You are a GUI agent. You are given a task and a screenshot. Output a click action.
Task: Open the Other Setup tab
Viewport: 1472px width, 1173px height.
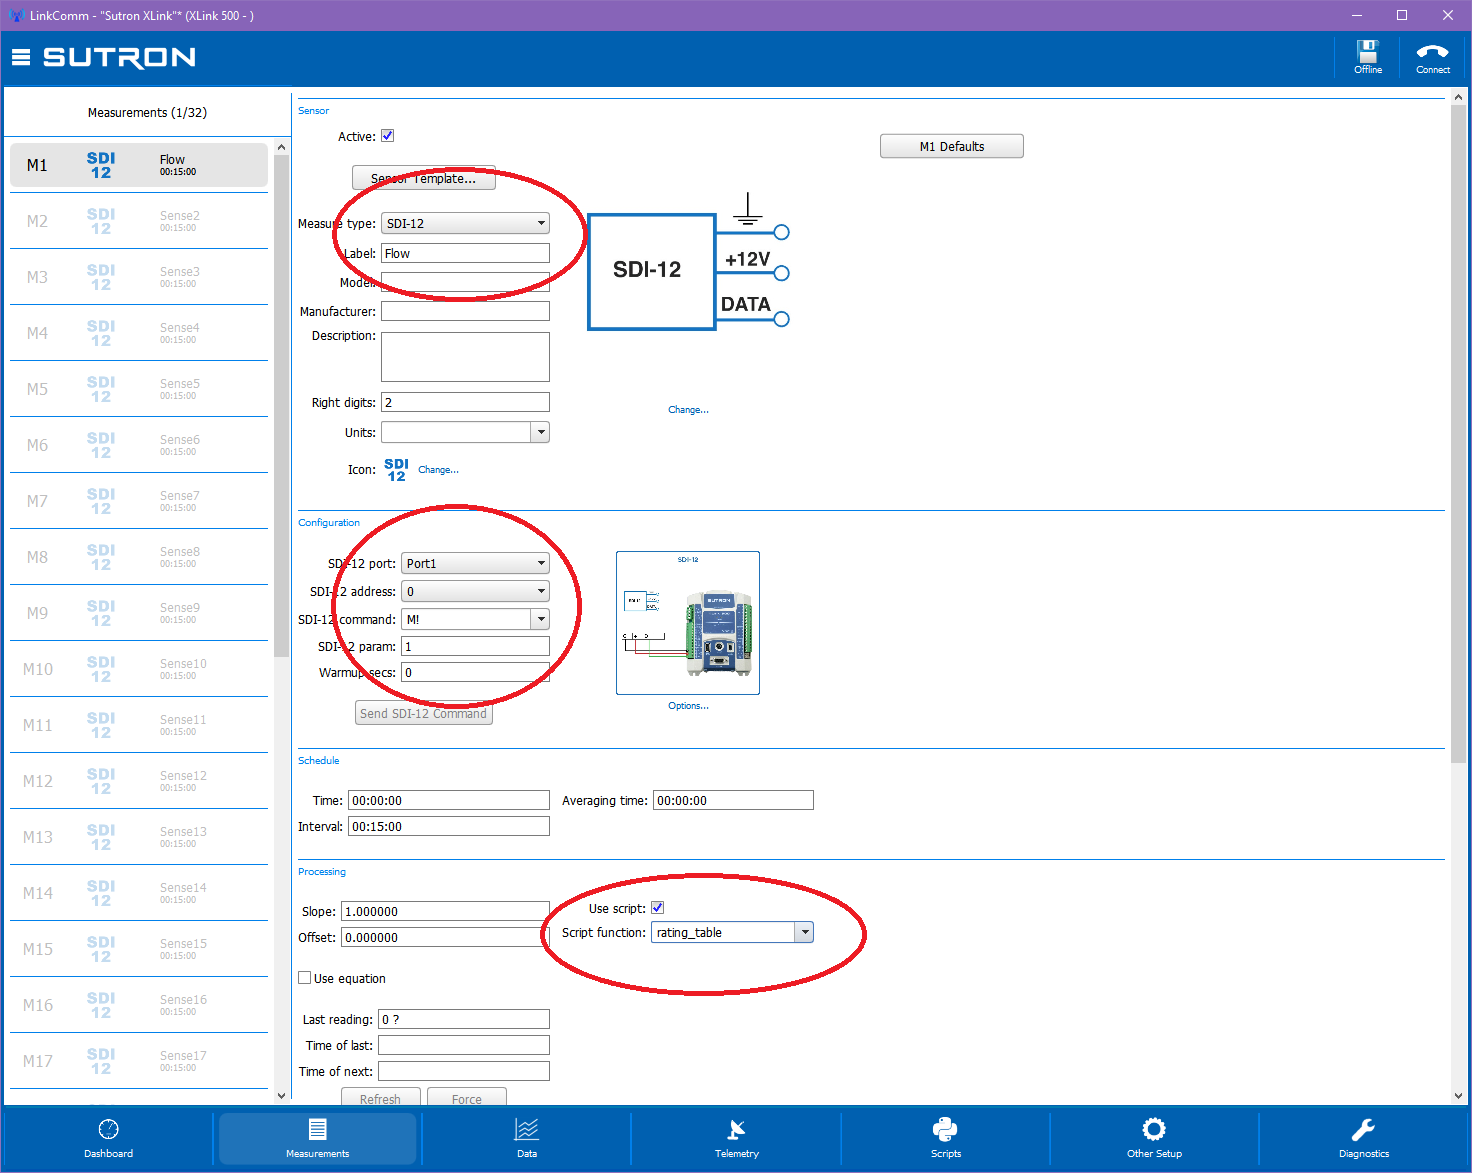[x=1154, y=1138]
